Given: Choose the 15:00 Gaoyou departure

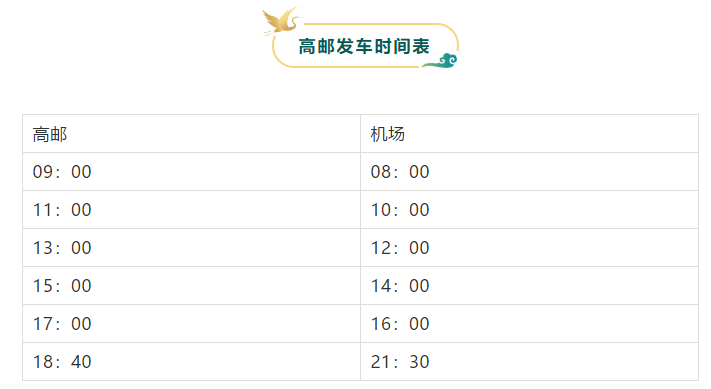Looking at the screenshot, I should tap(191, 286).
